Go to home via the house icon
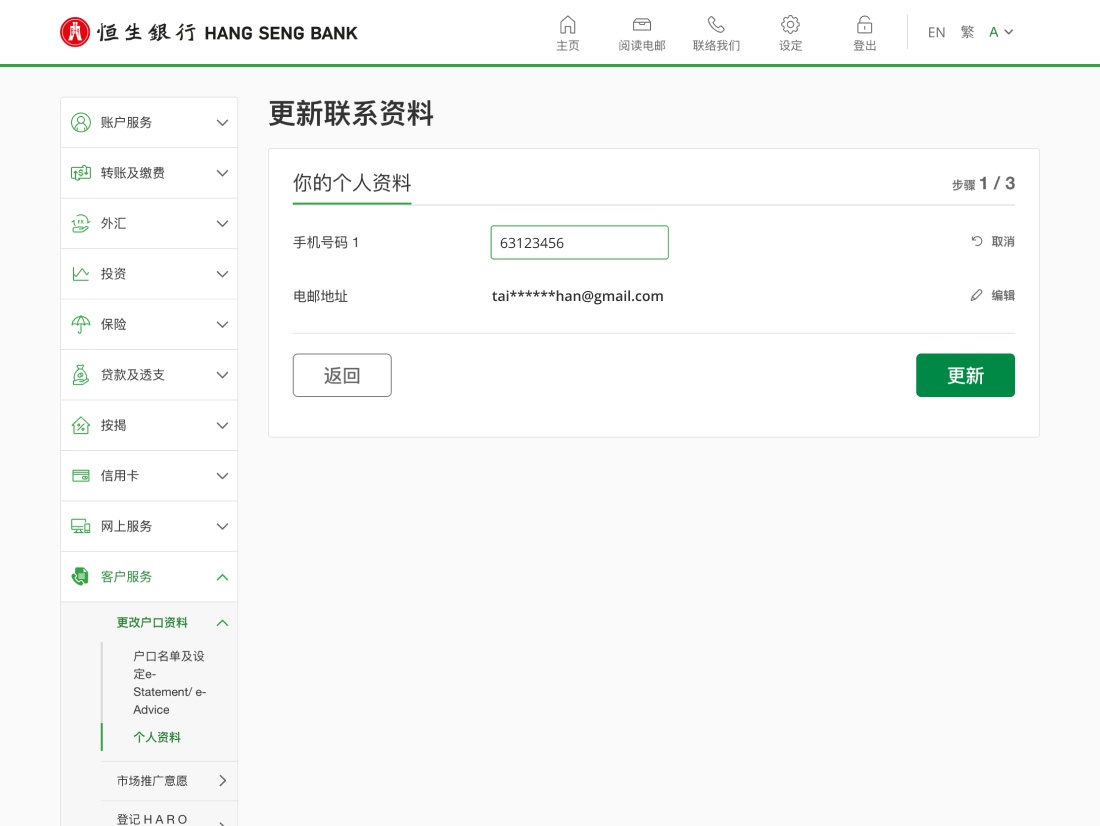This screenshot has width=1100, height=826. (568, 25)
